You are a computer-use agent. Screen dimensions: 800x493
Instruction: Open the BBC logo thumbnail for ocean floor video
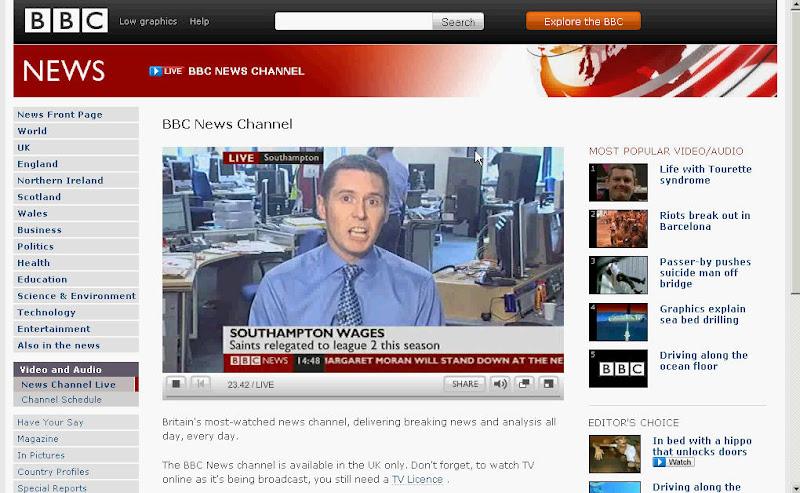tap(618, 368)
